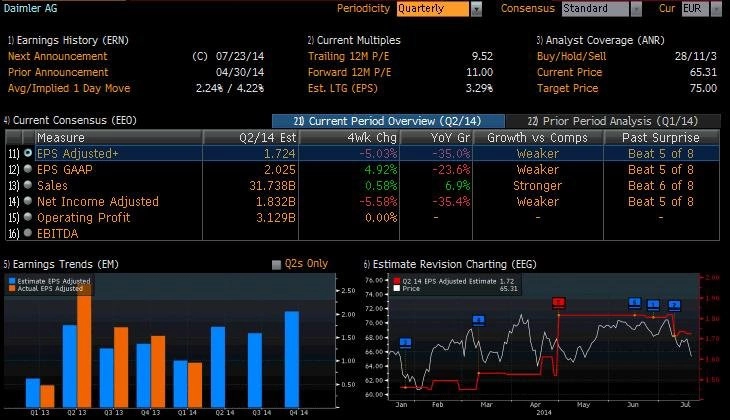
Task: Click the Sales Beat 6 of 8 cell
Action: pos(661,185)
